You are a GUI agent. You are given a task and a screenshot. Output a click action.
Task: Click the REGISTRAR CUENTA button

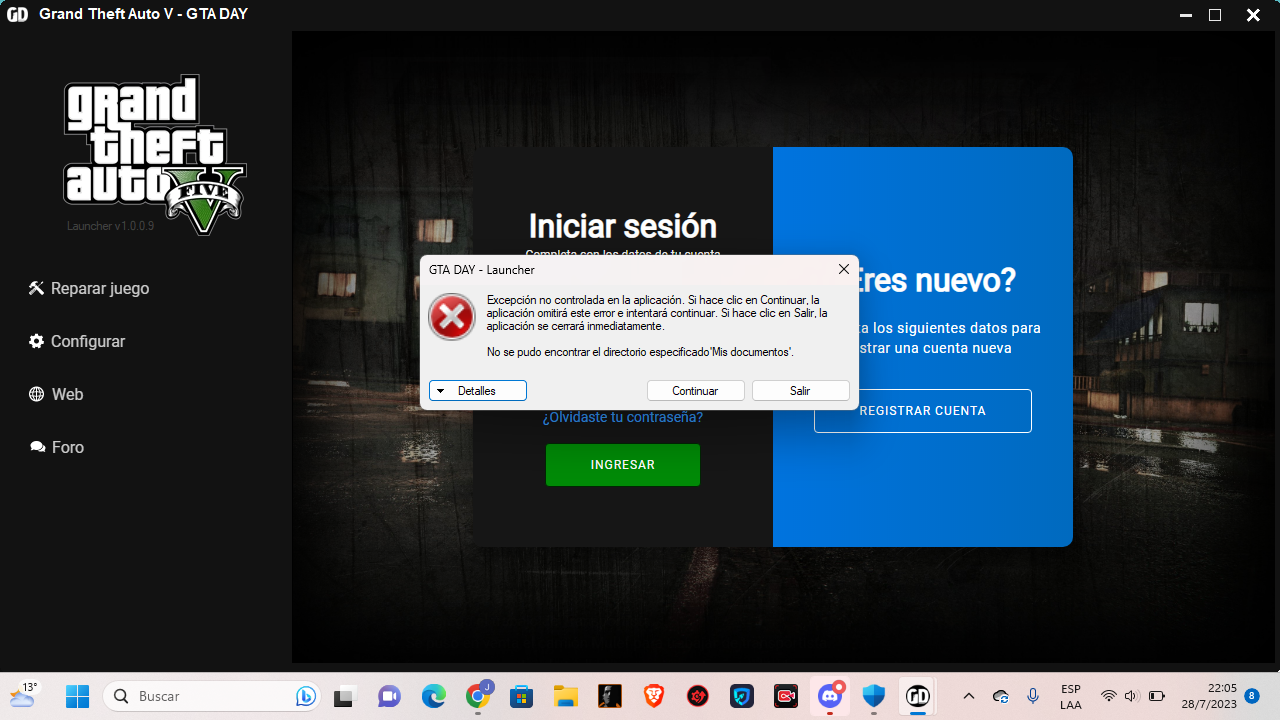tap(922, 411)
